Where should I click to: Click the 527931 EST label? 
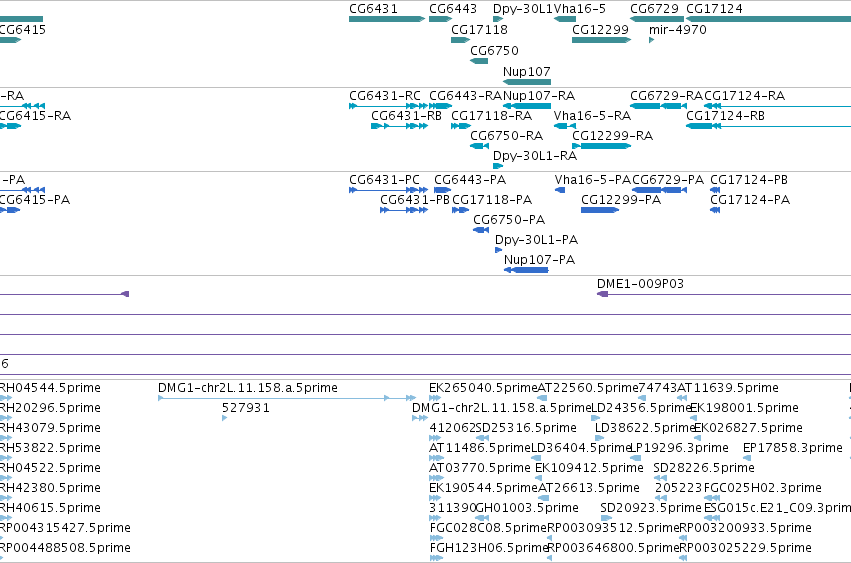[x=246, y=408]
